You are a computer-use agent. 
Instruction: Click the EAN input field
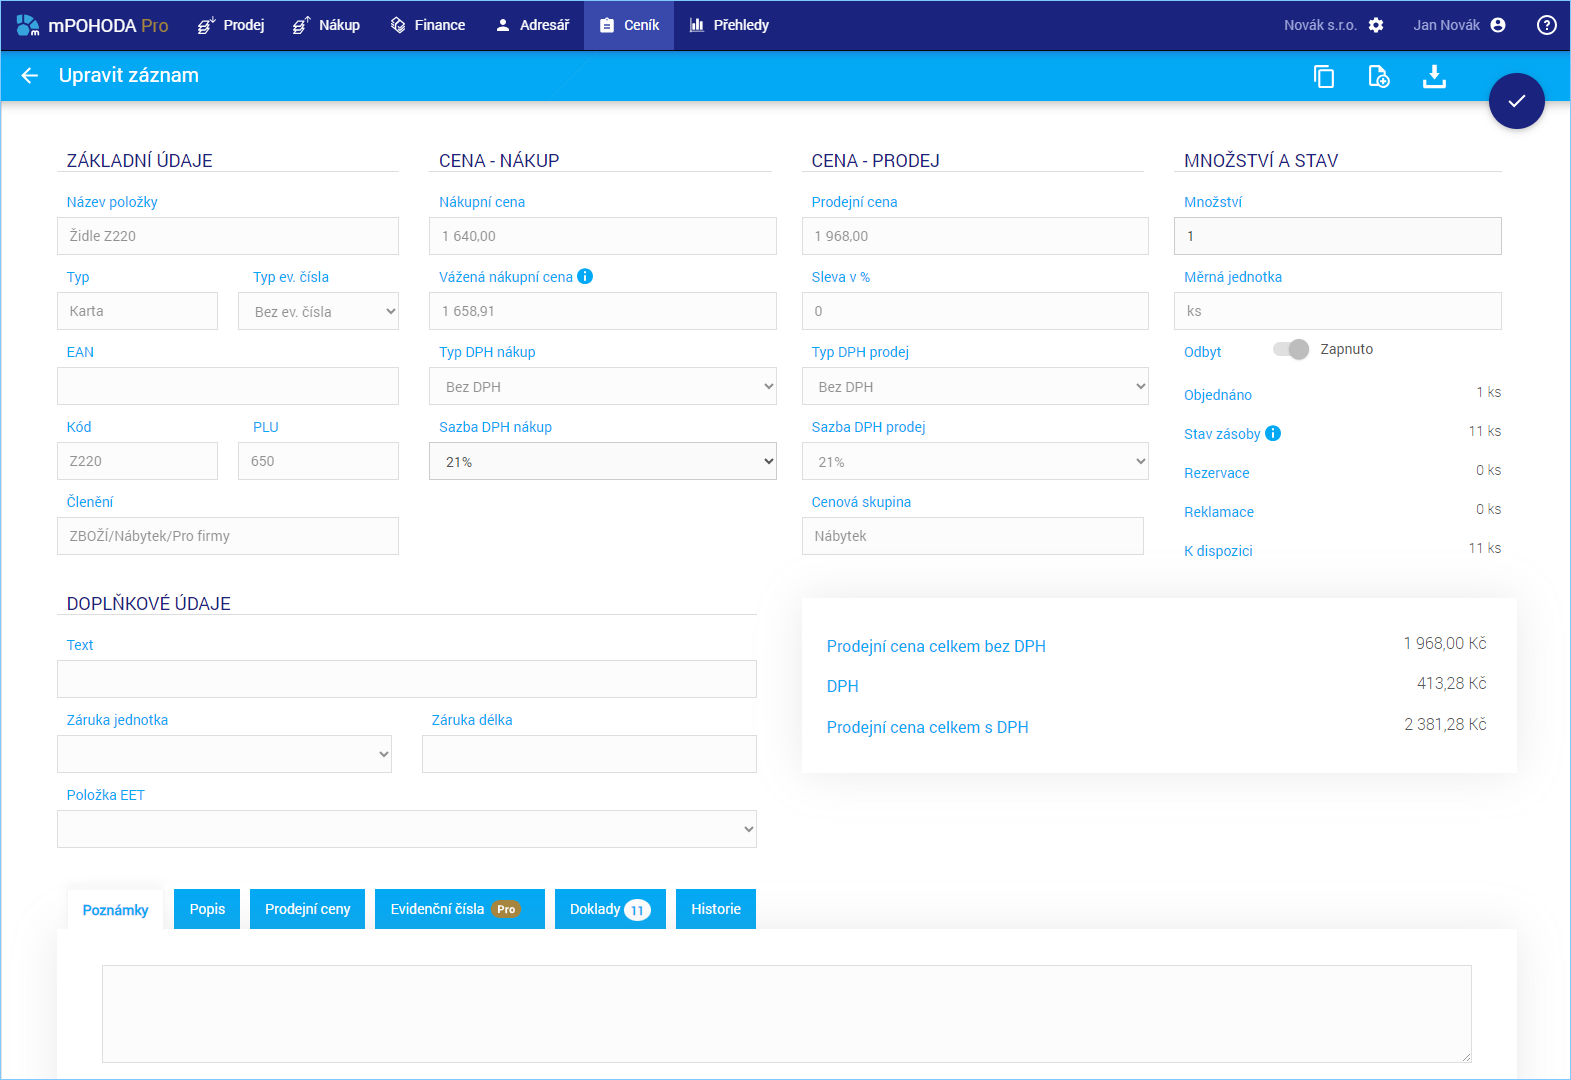[x=228, y=386]
